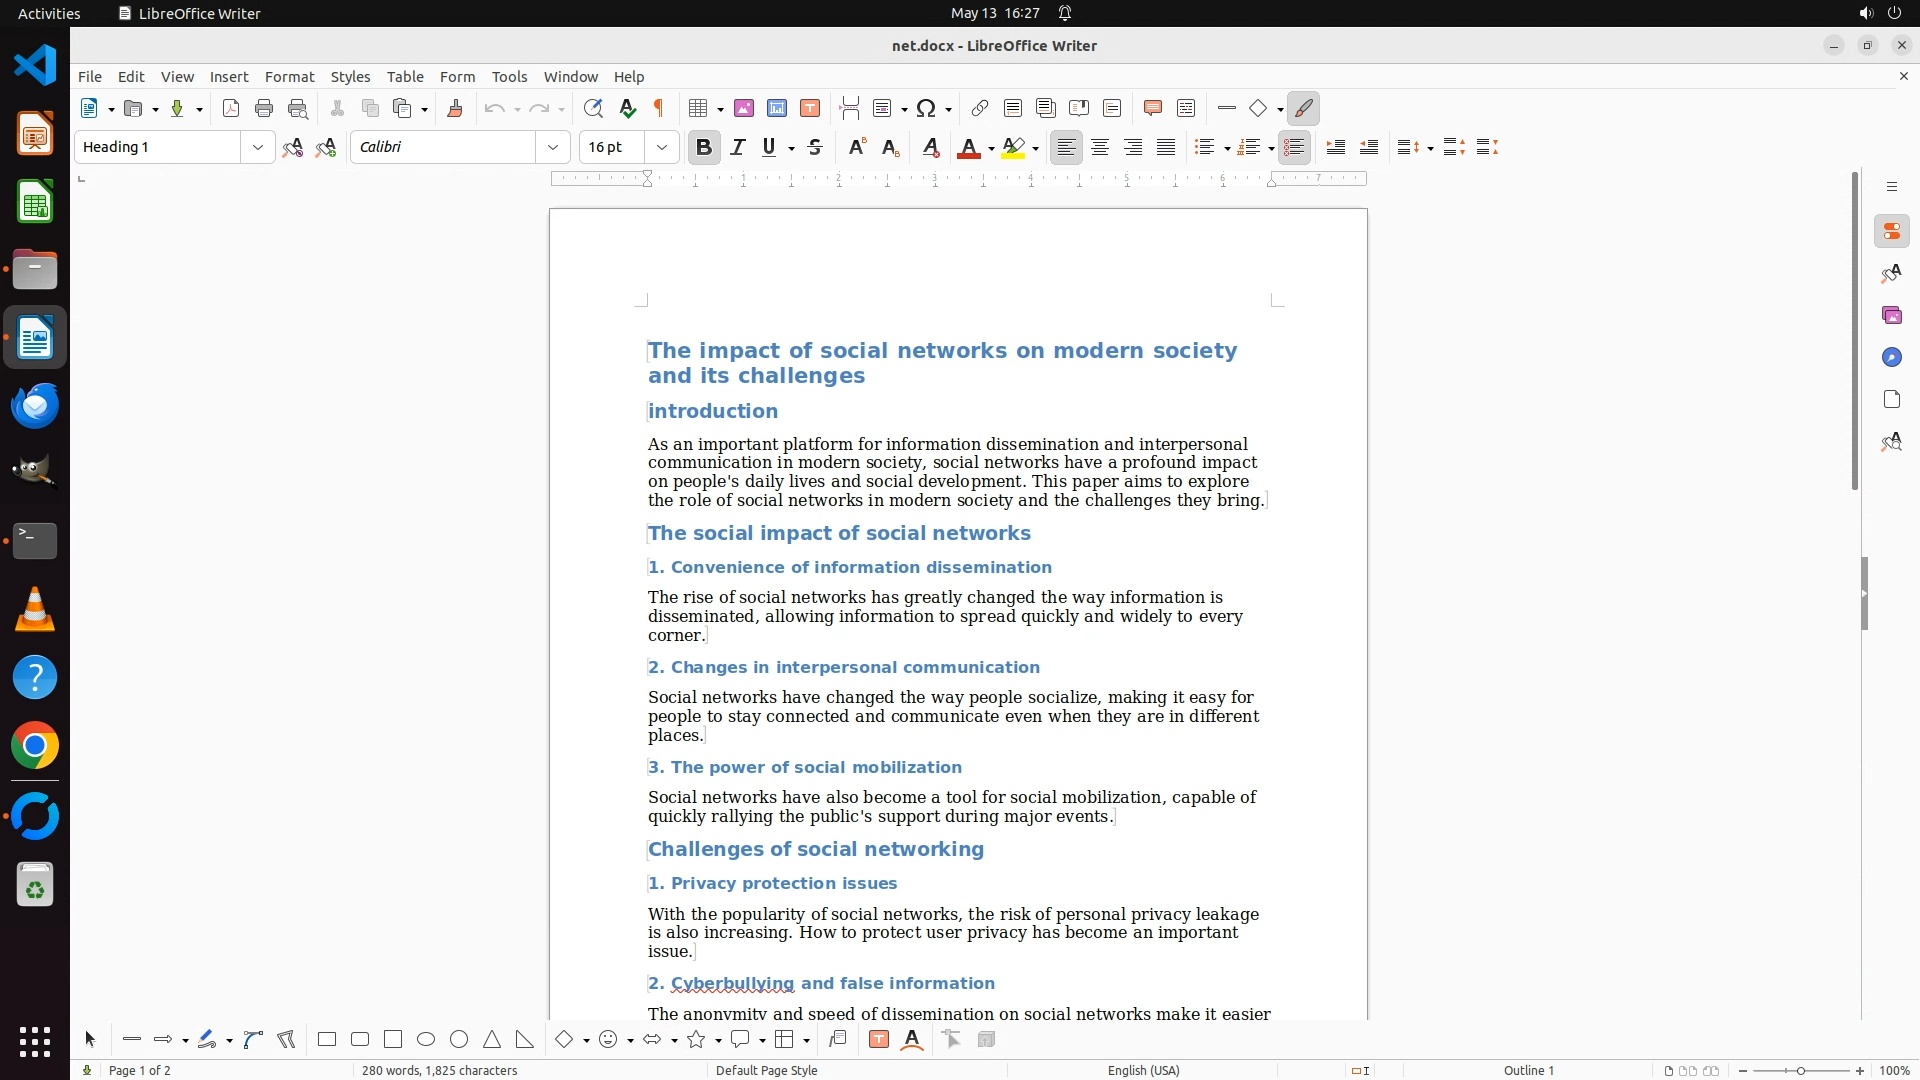Click the zoom slider in status bar
Viewport: 1920px width, 1080px height.
(1801, 1070)
